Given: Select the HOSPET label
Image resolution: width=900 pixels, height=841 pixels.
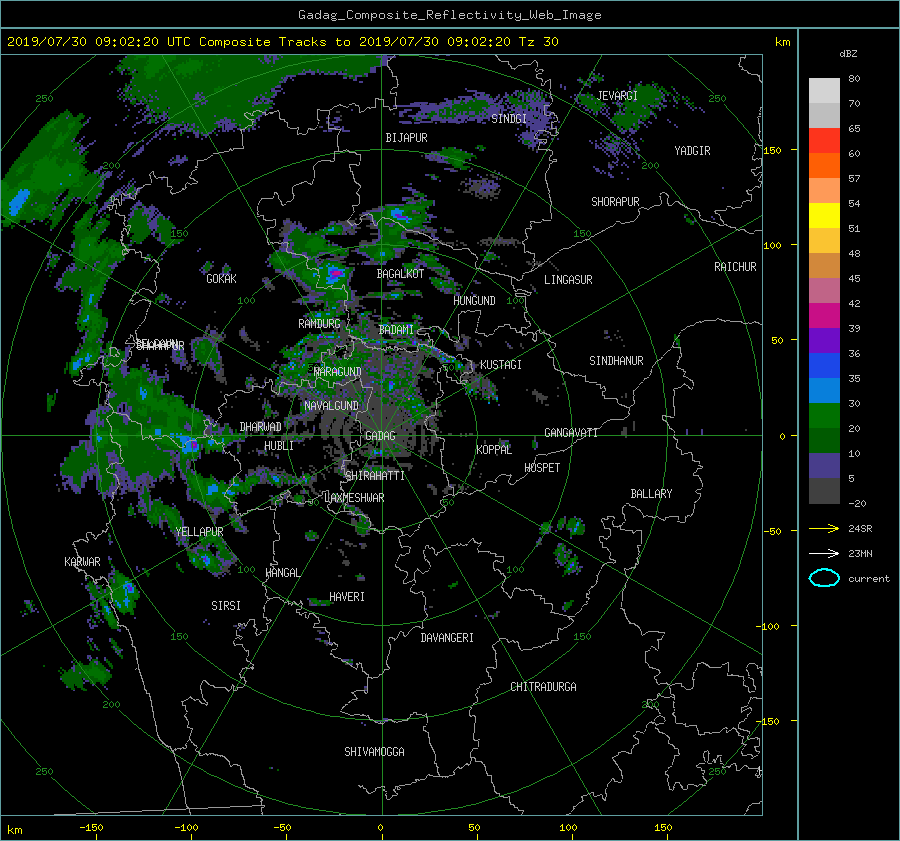Looking at the screenshot, I should (542, 468).
